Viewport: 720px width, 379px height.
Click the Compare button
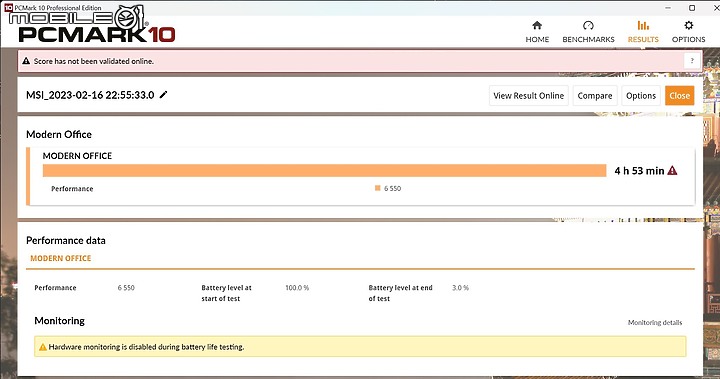tap(595, 96)
